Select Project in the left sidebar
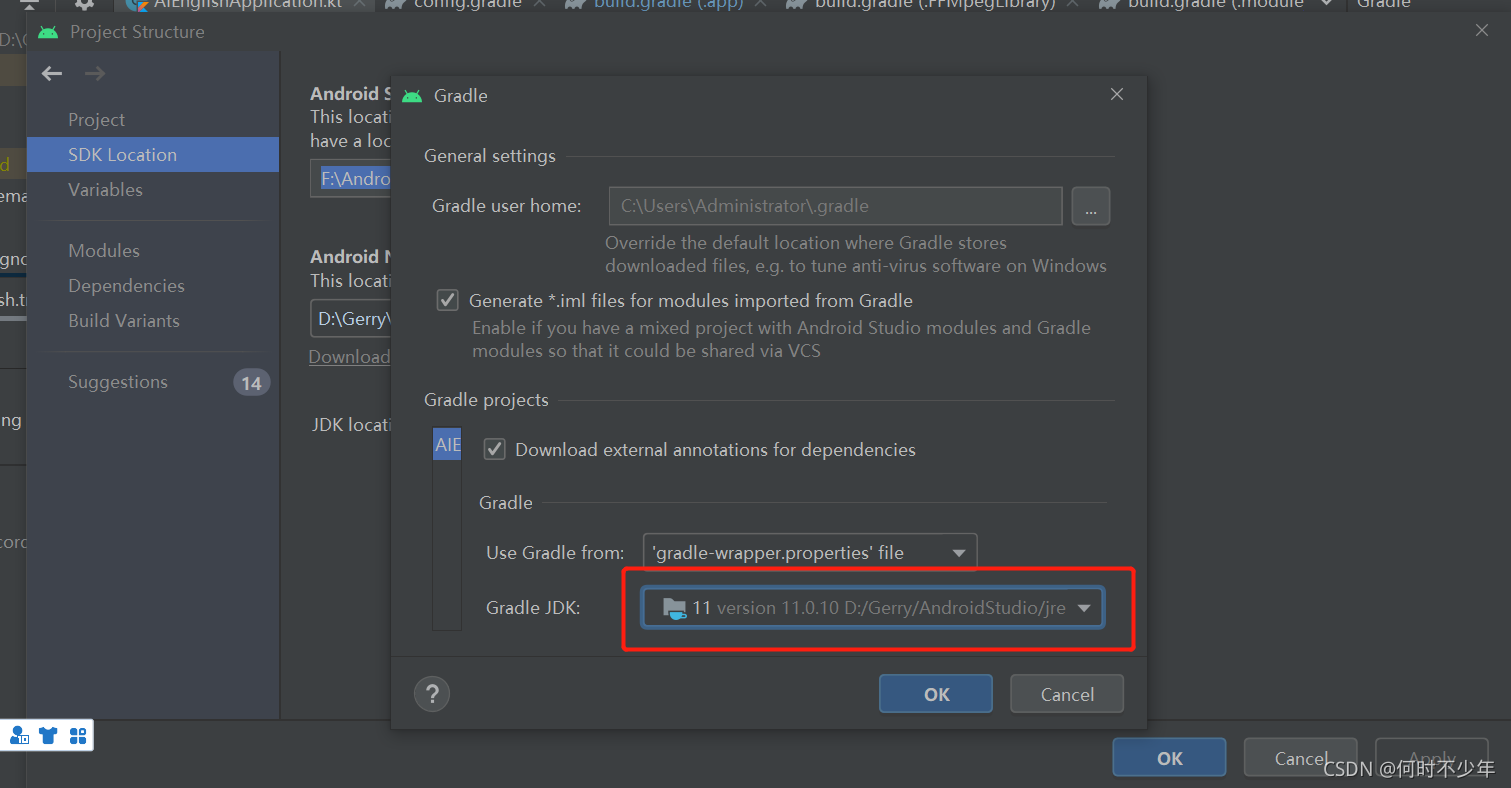This screenshot has width=1511, height=788. point(96,119)
